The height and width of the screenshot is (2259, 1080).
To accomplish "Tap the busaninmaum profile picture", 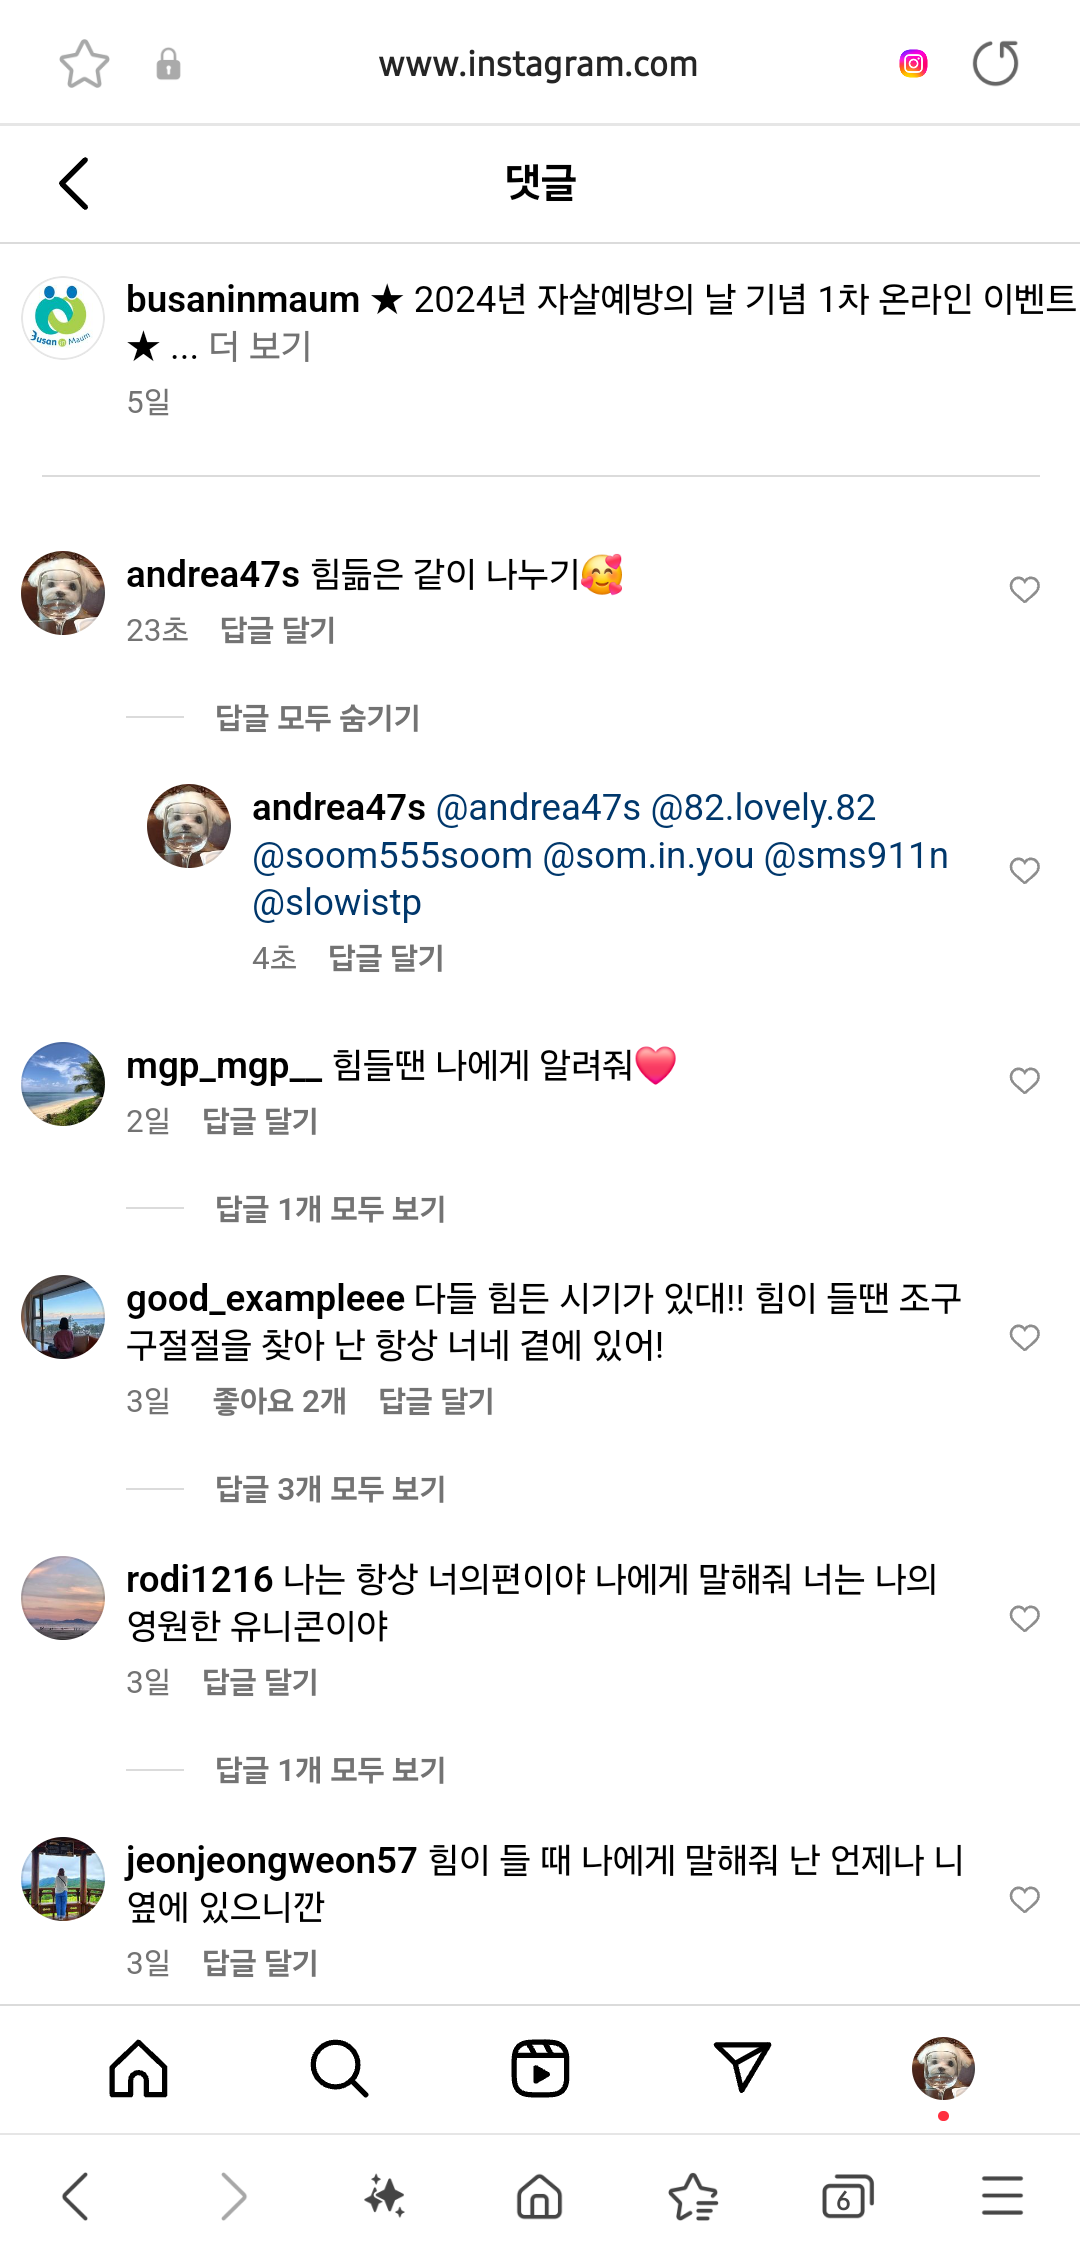I will point(63,319).
